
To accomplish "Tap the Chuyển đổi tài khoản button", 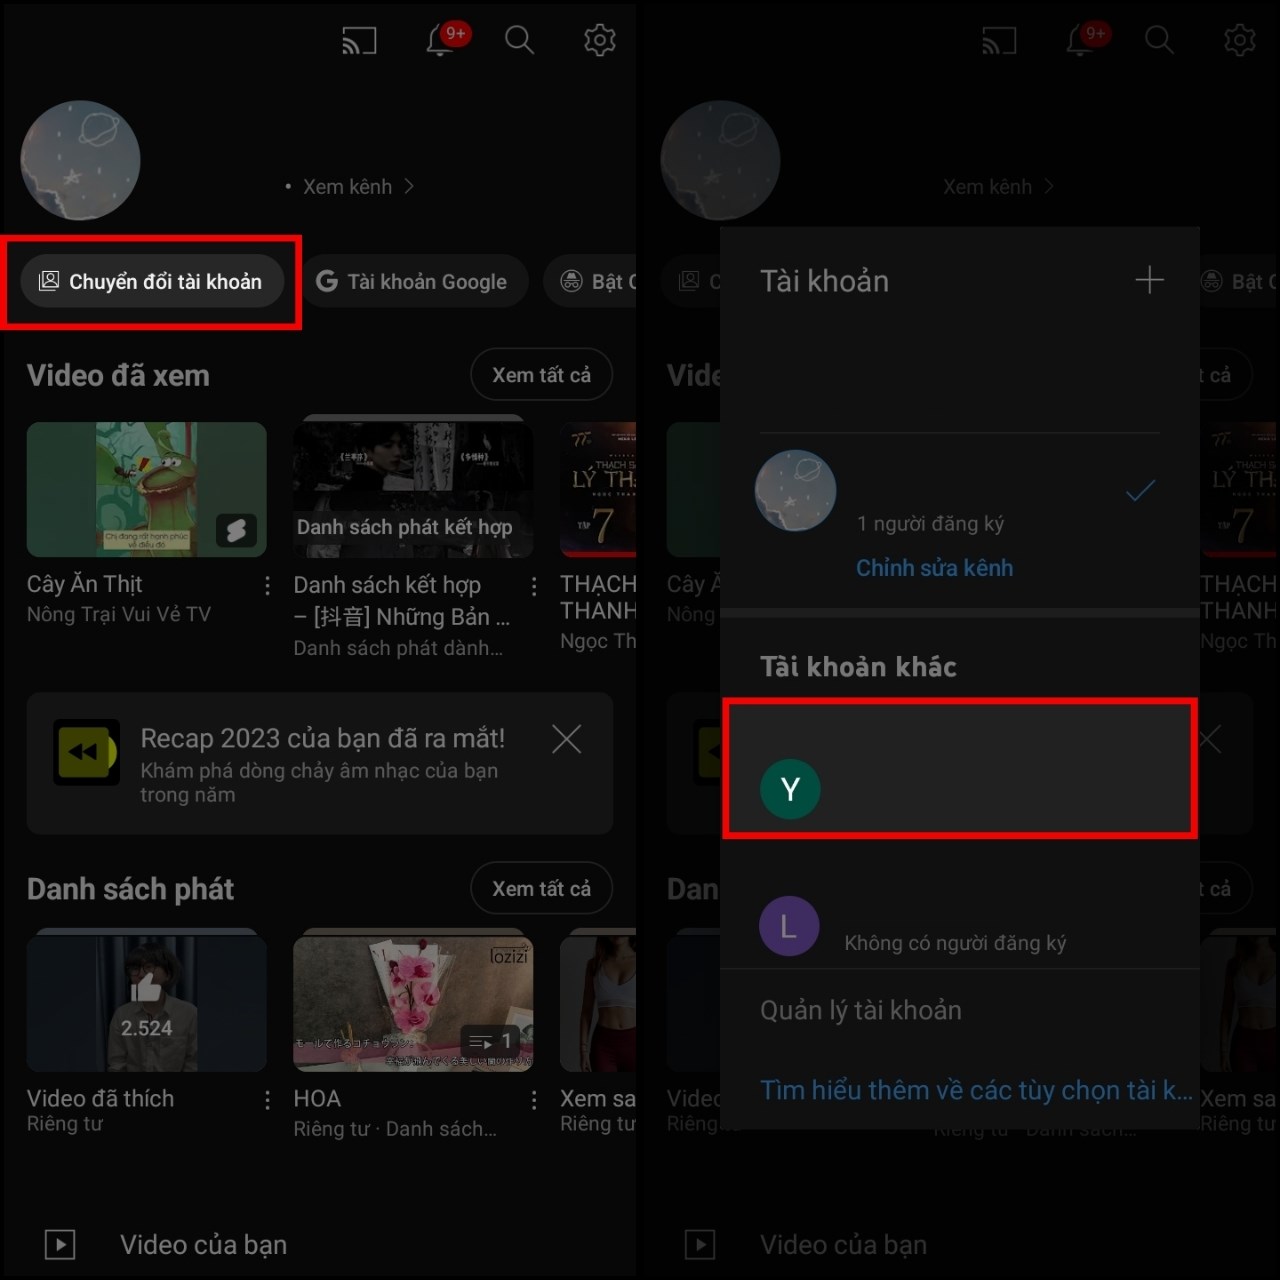I will point(153,281).
